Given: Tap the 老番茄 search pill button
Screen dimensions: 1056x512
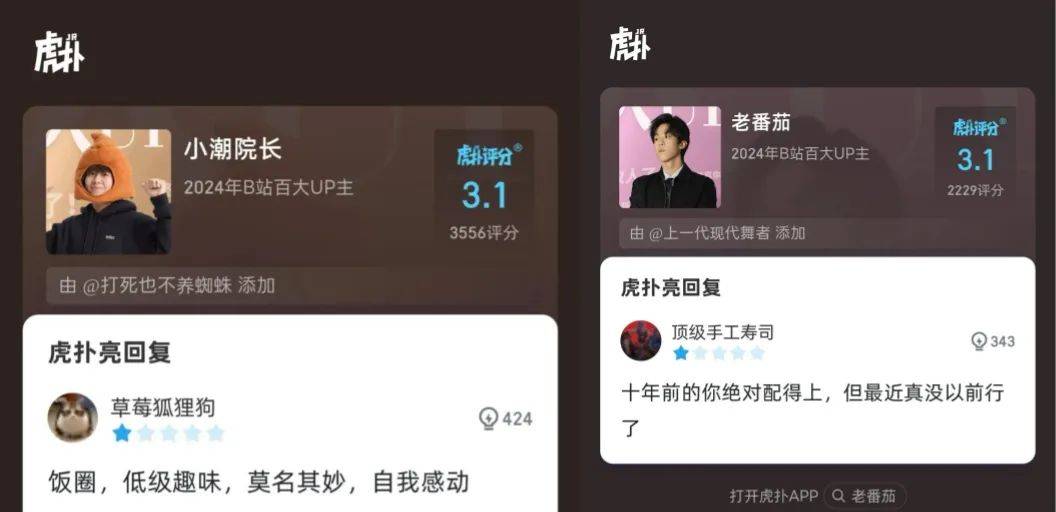Looking at the screenshot, I should pyautogui.click(x=865, y=497).
